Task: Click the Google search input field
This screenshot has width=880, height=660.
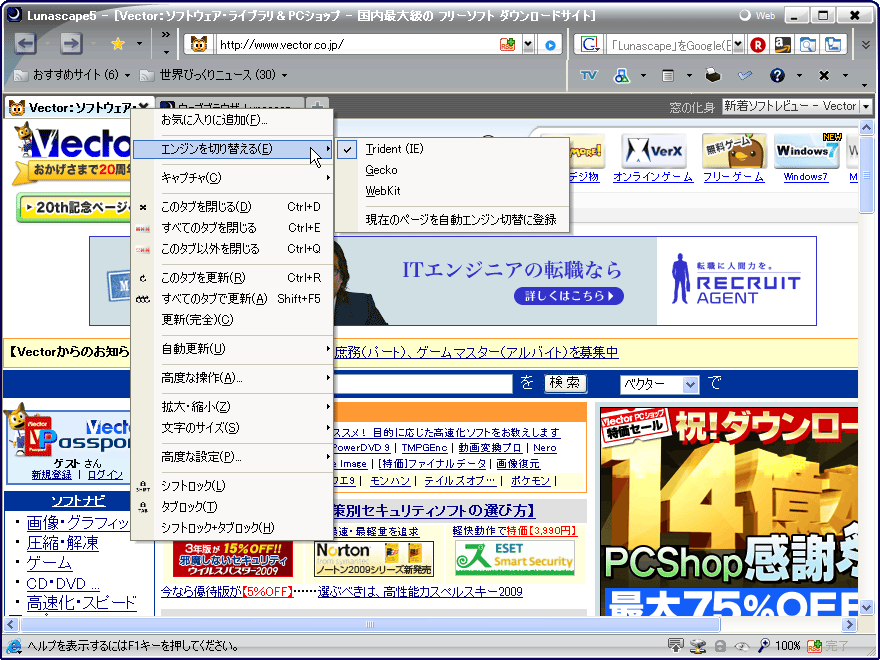Action: pos(670,45)
